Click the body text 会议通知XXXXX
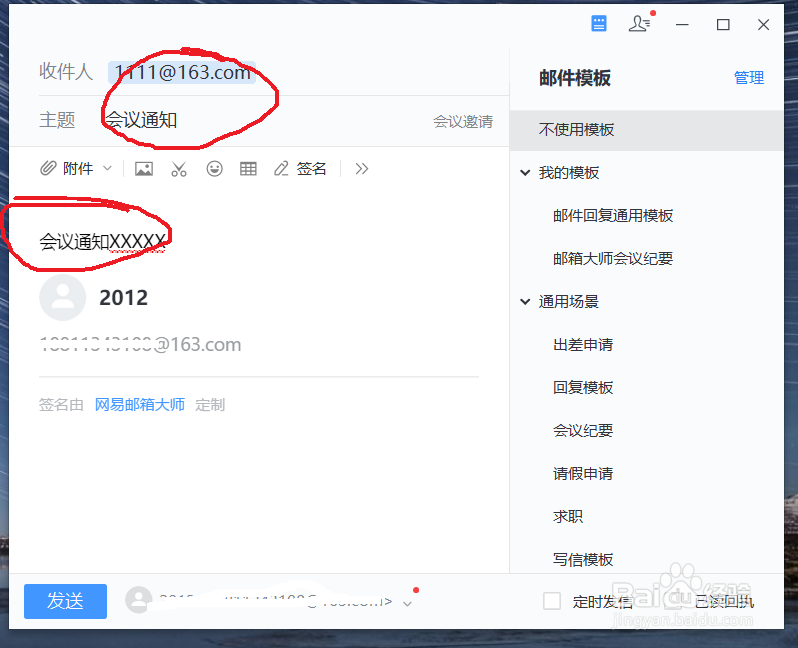798x648 pixels. pos(103,242)
